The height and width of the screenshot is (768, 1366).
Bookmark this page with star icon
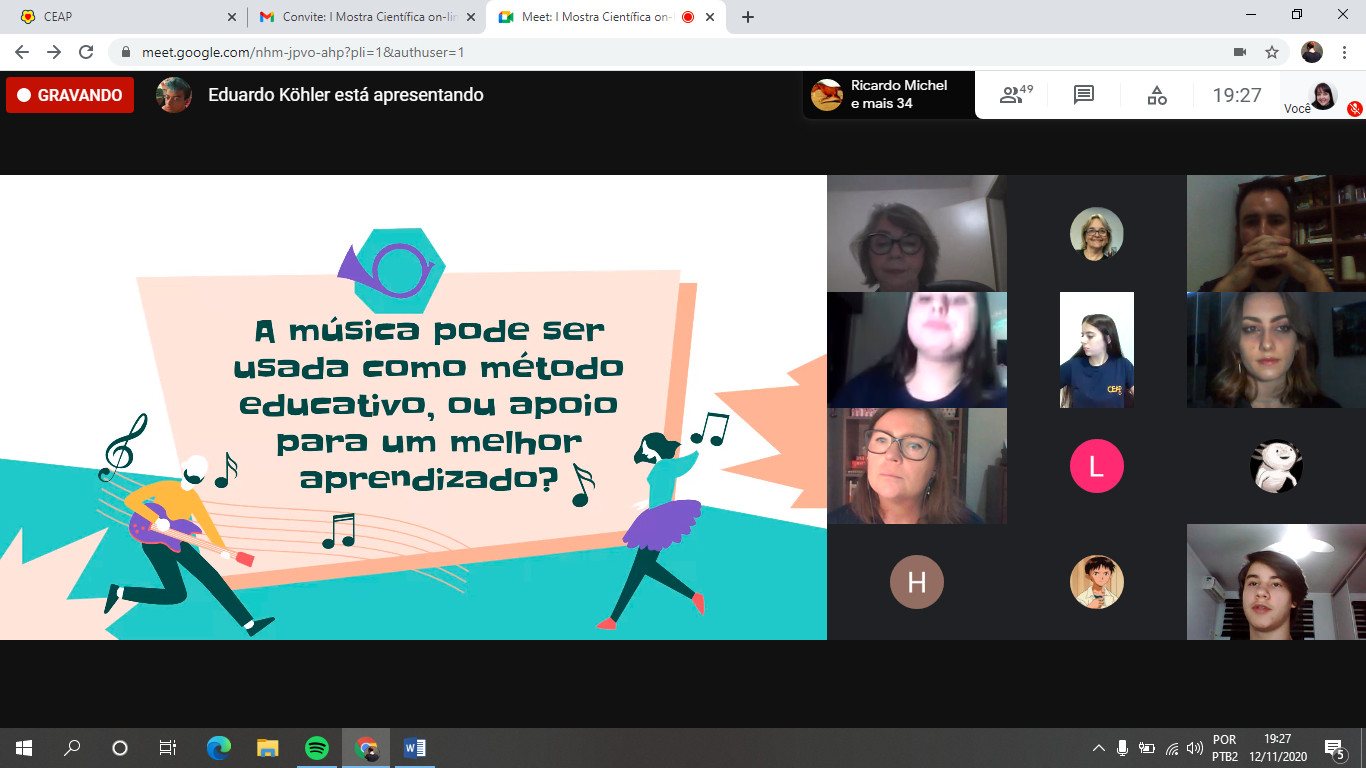point(1272,52)
